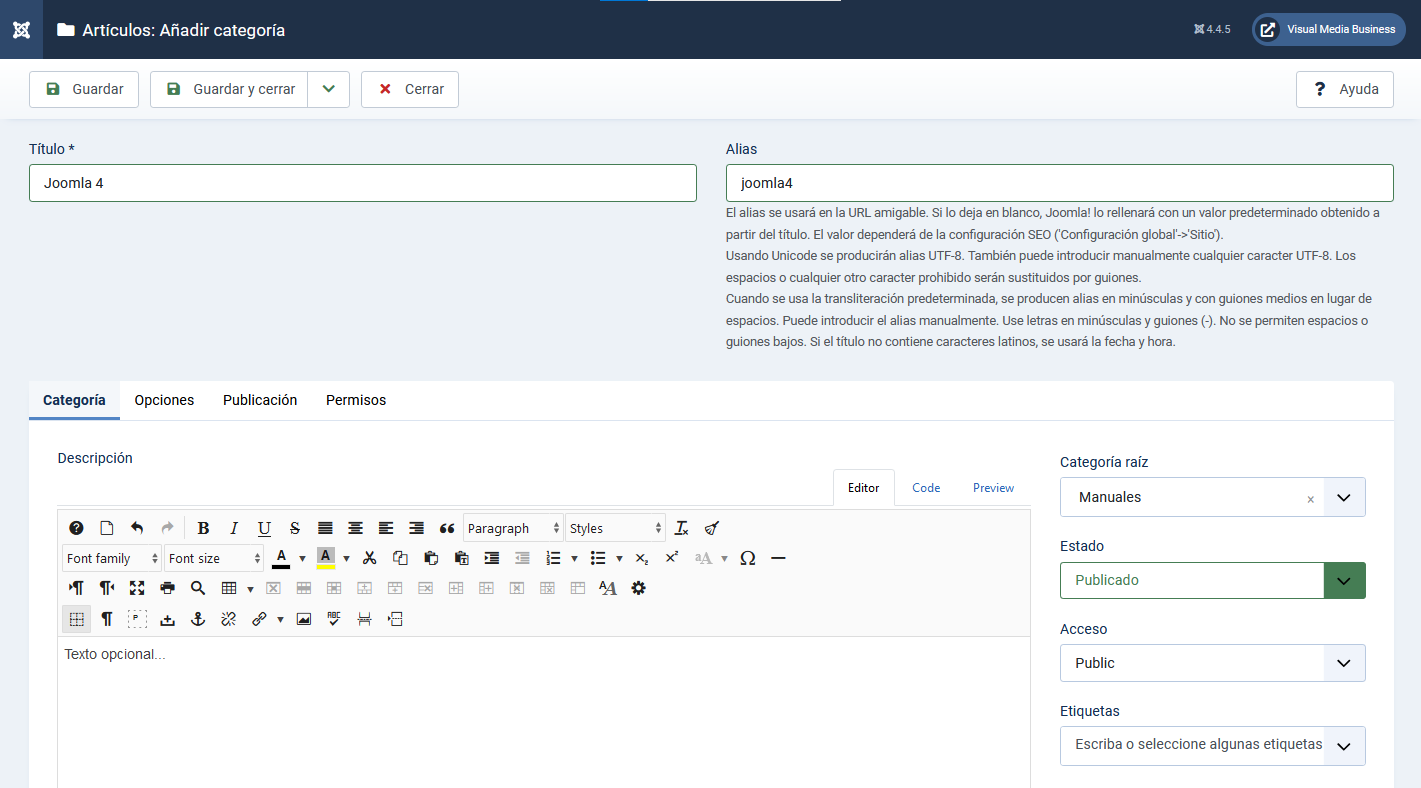Cut selection with scissors icon

[370, 558]
